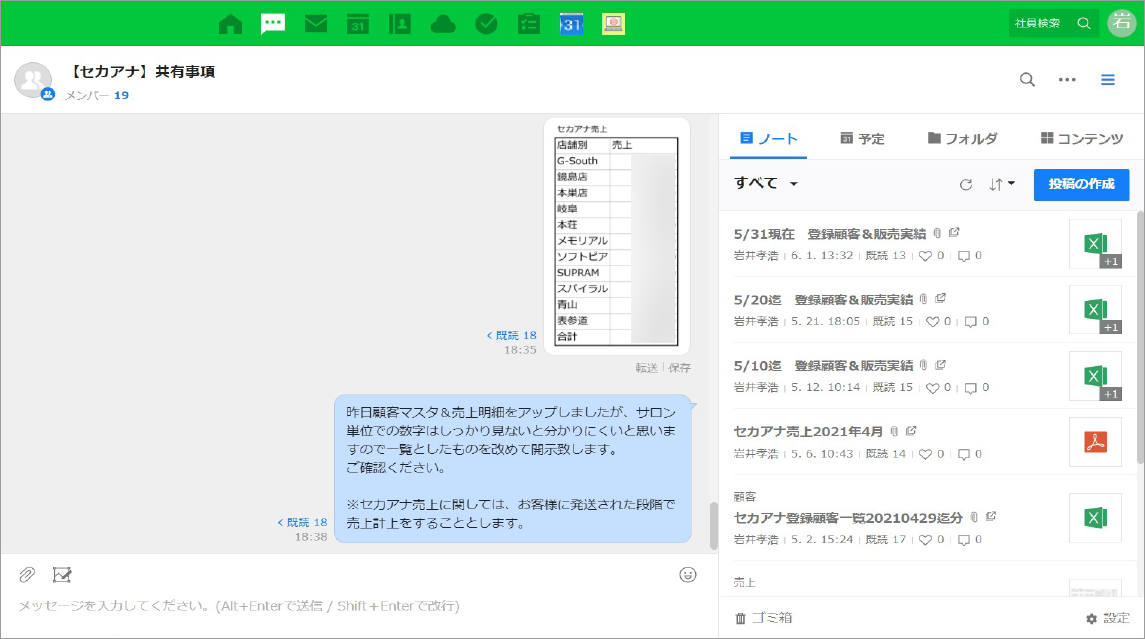
Task: Click the paperclip attach file icon
Action: coord(27,574)
